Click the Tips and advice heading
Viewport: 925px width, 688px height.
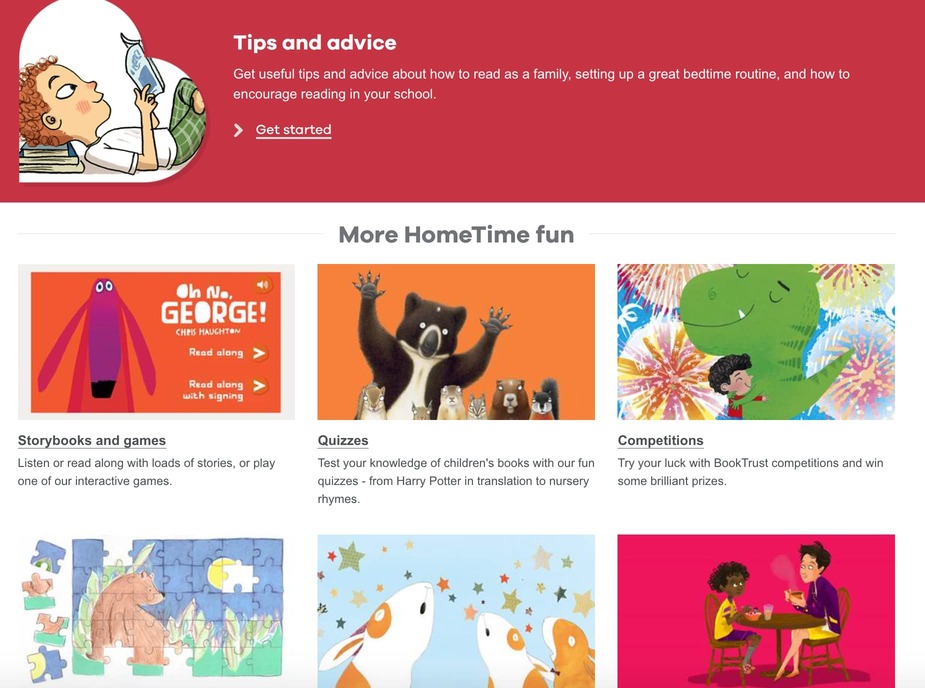point(314,42)
